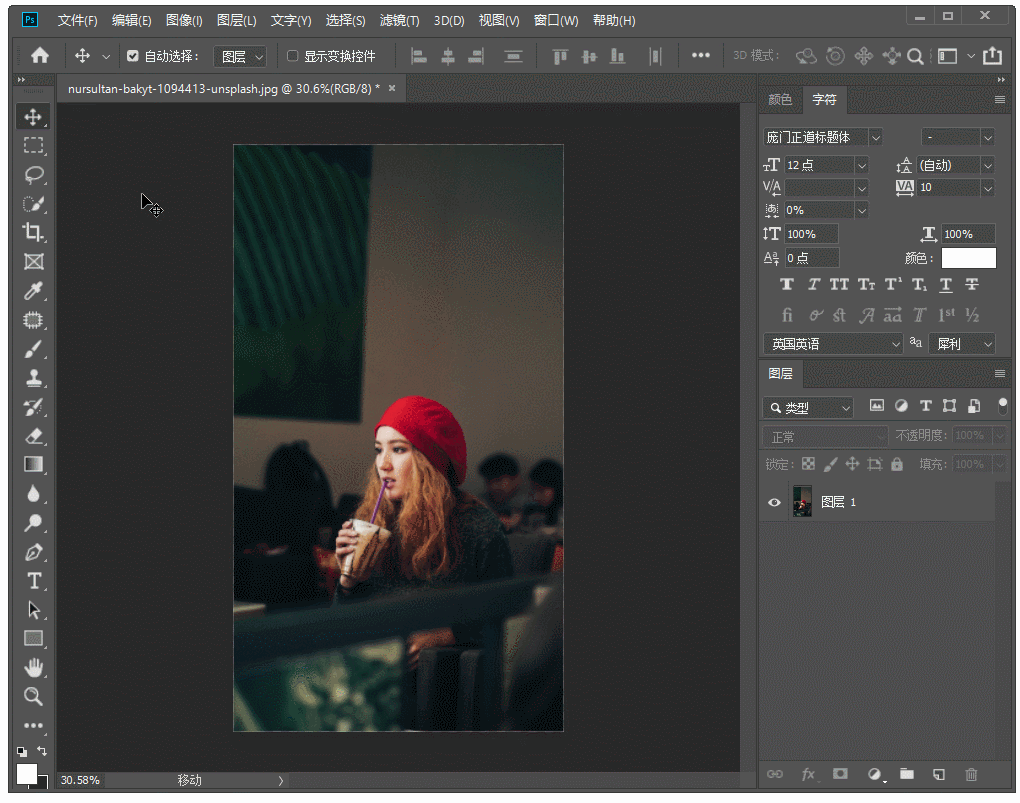This screenshot has height=803, width=1020.
Task: Select the Brush tool
Action: click(x=33, y=349)
